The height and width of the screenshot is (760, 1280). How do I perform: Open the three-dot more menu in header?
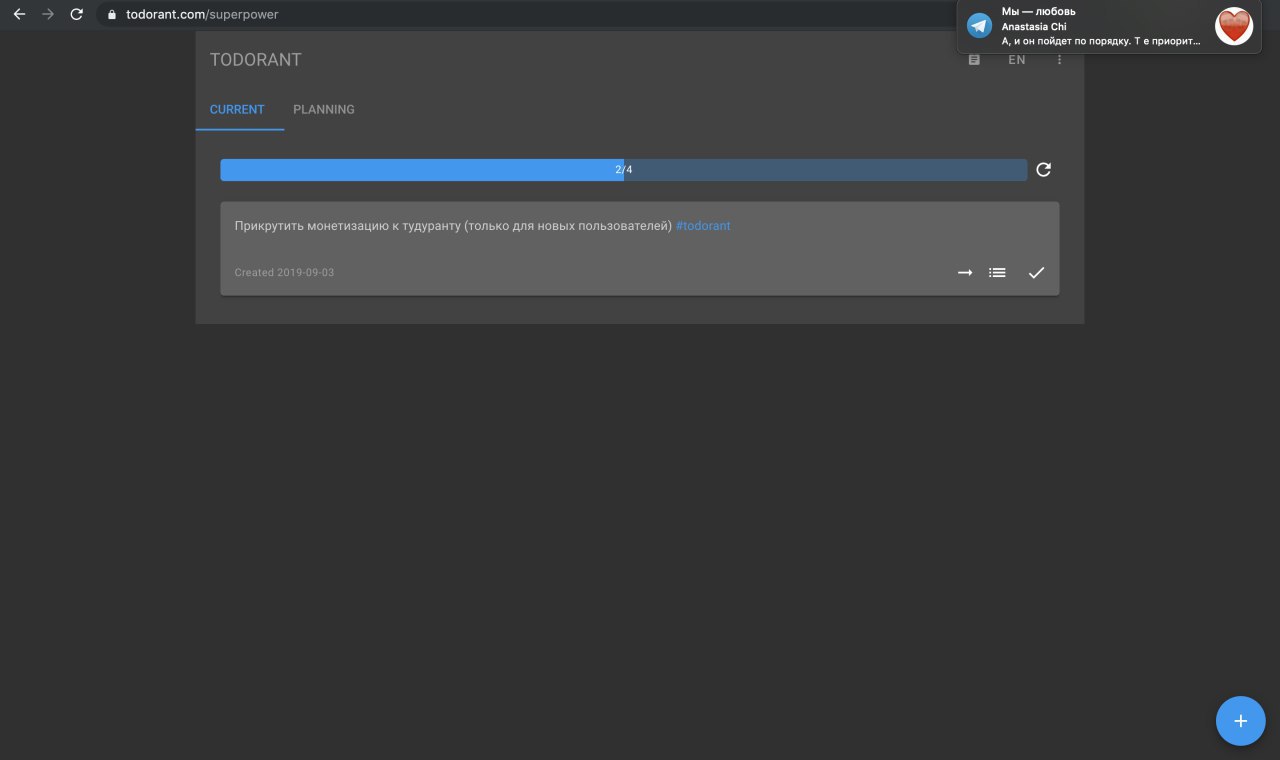[x=1059, y=60]
